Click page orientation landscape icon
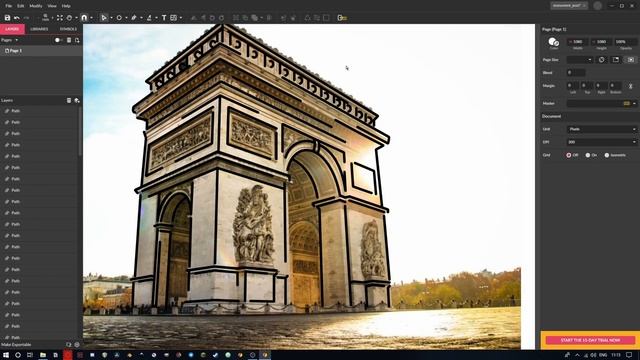This screenshot has height=360, width=640. click(x=631, y=60)
